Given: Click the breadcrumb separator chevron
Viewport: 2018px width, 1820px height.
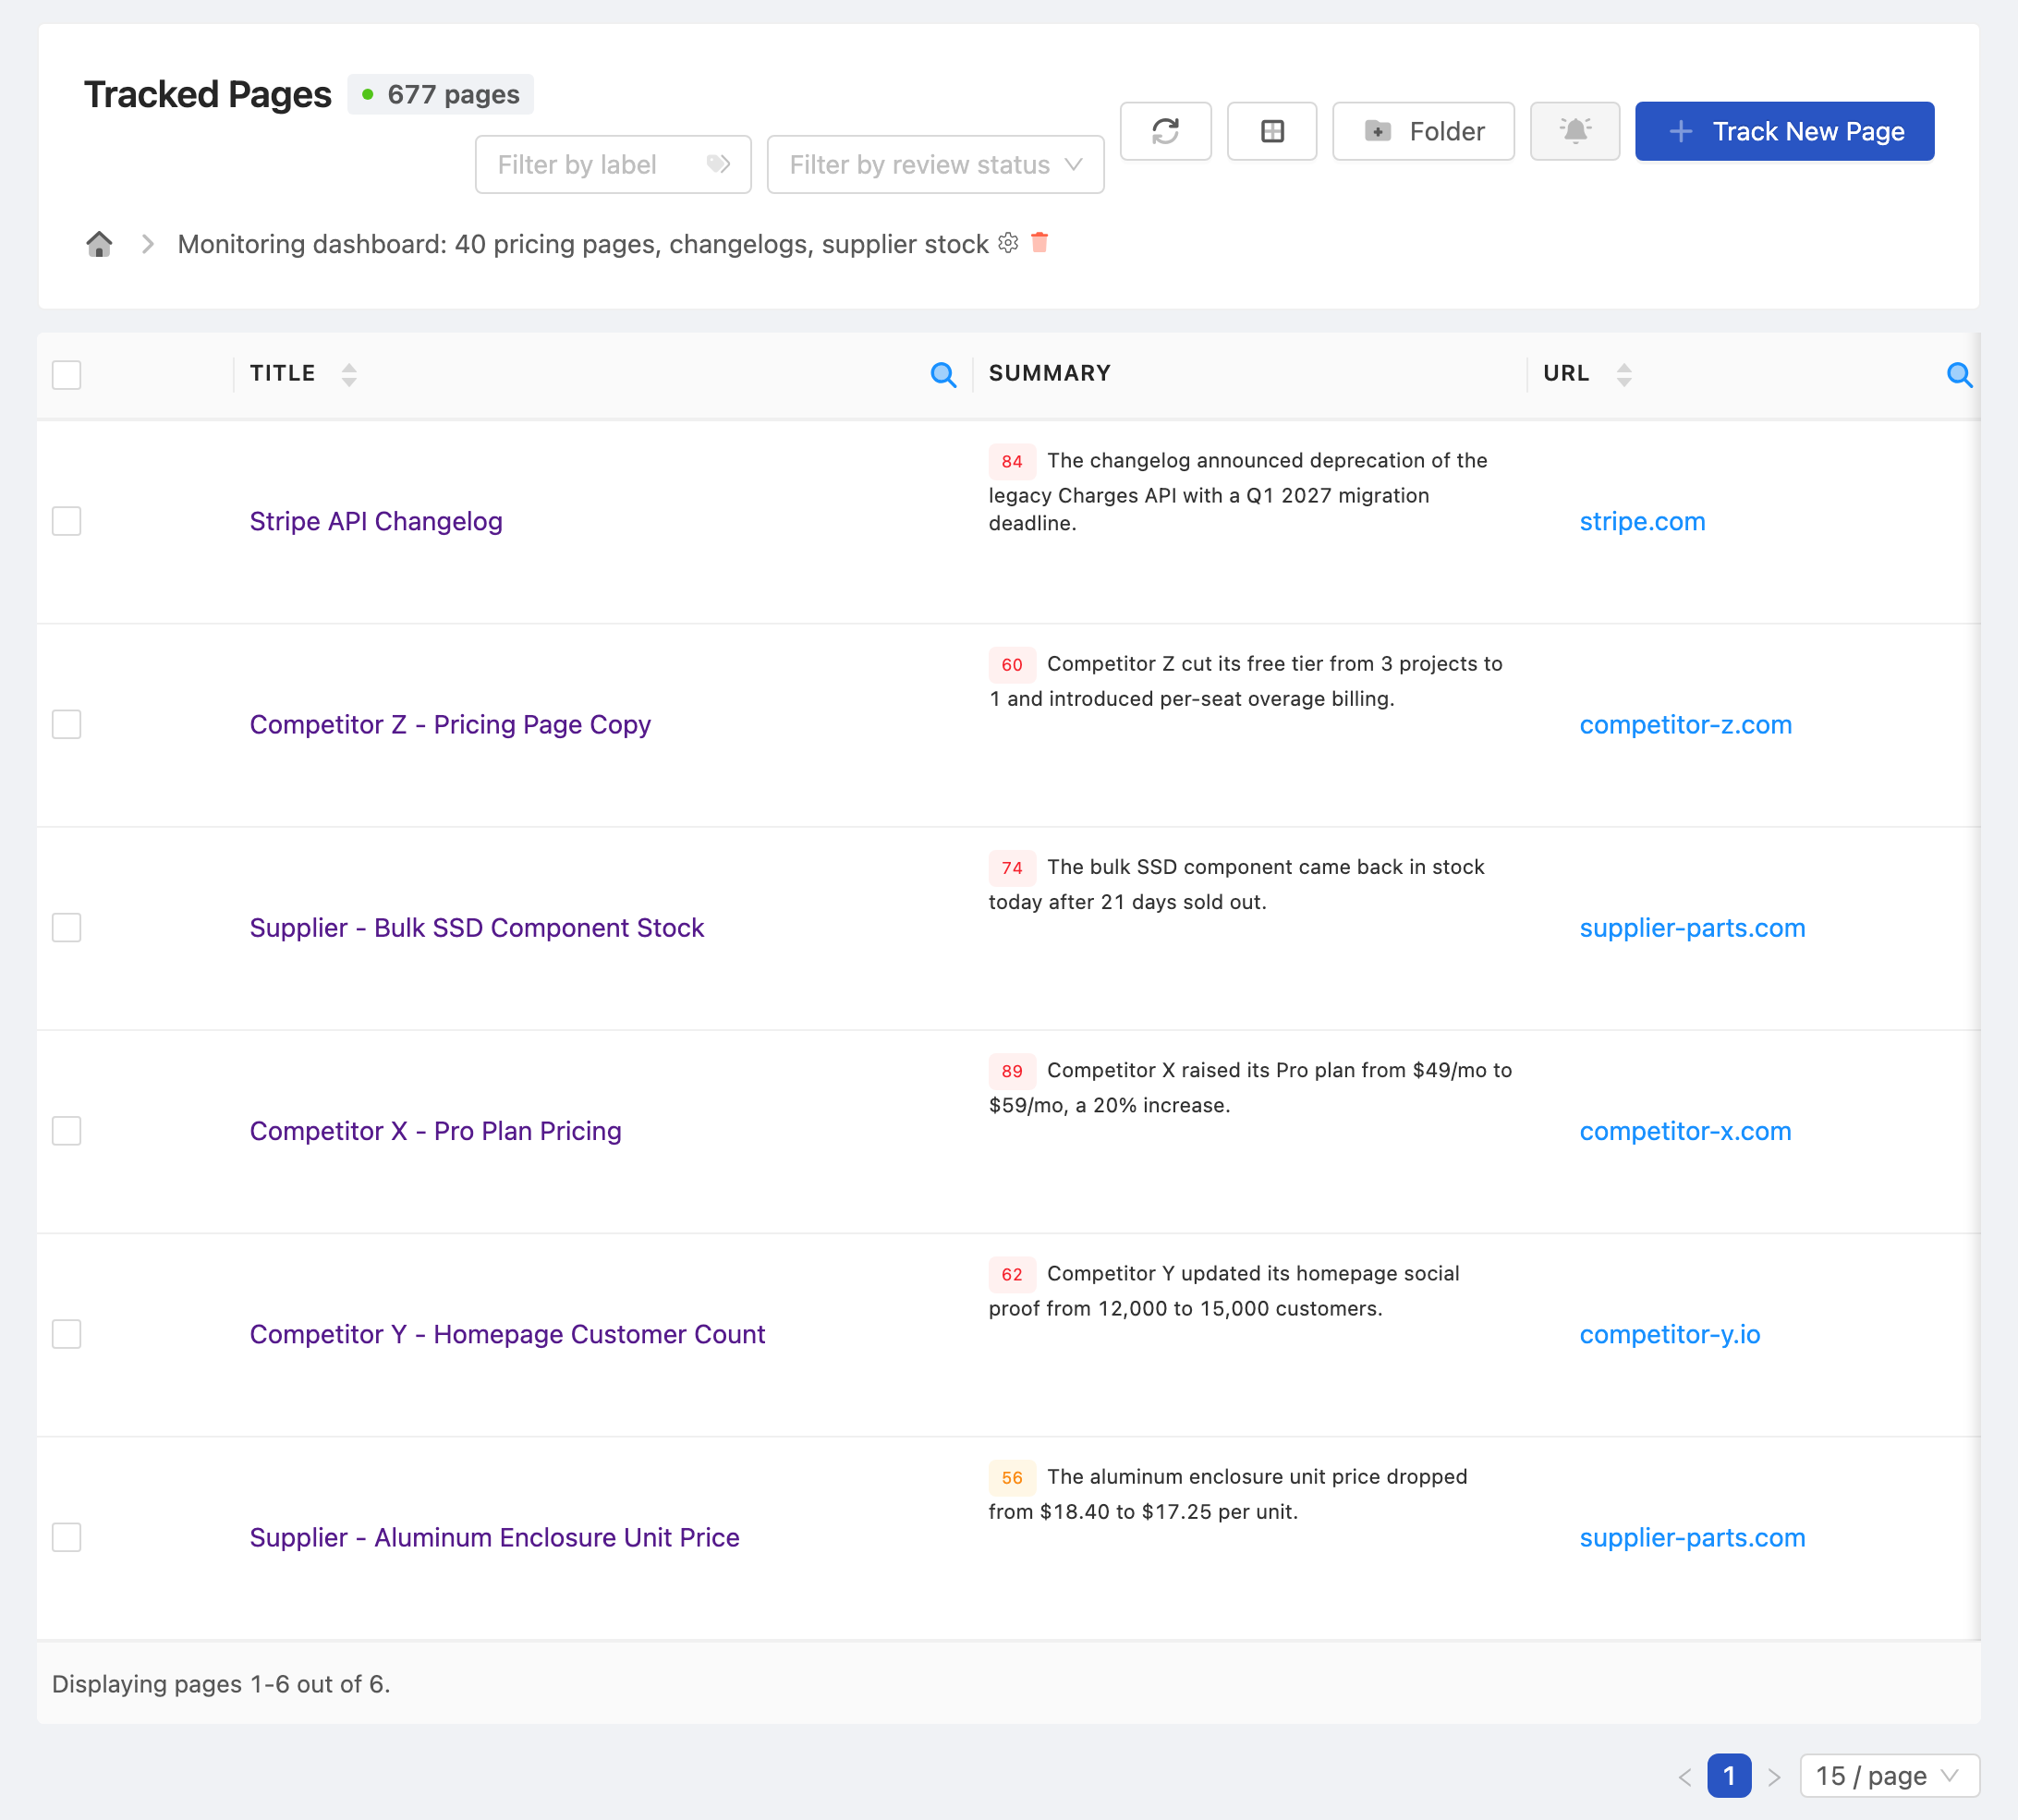Looking at the screenshot, I should 148,244.
